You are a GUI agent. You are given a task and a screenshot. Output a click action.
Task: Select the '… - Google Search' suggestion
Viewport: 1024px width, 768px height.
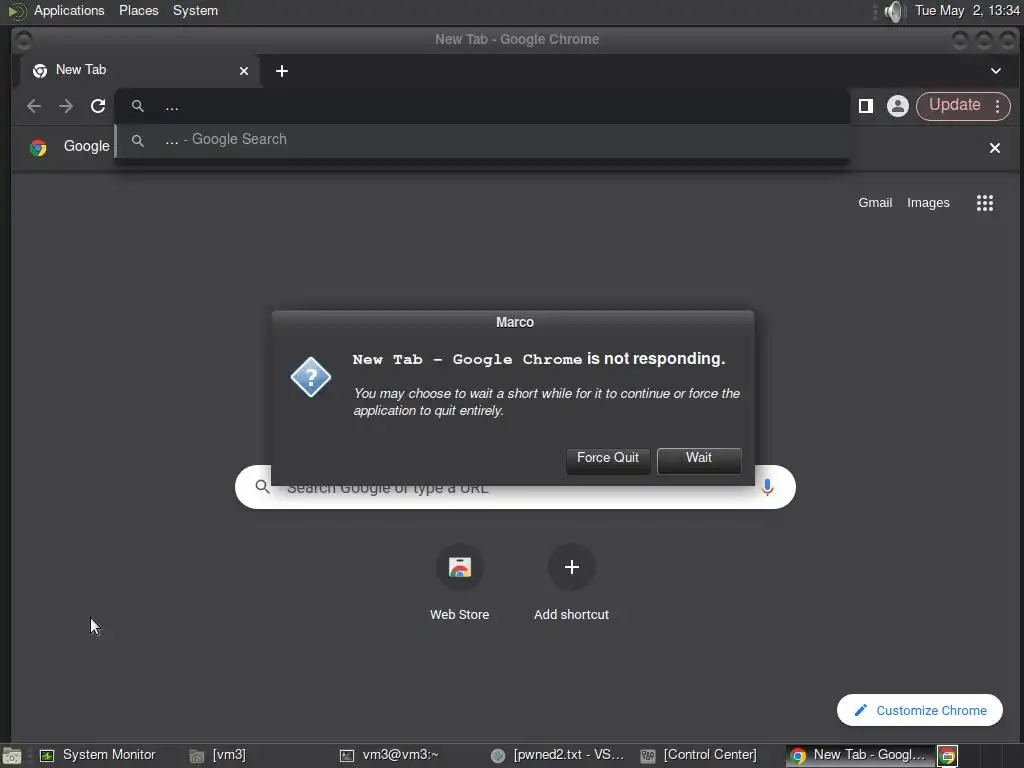[x=483, y=140]
